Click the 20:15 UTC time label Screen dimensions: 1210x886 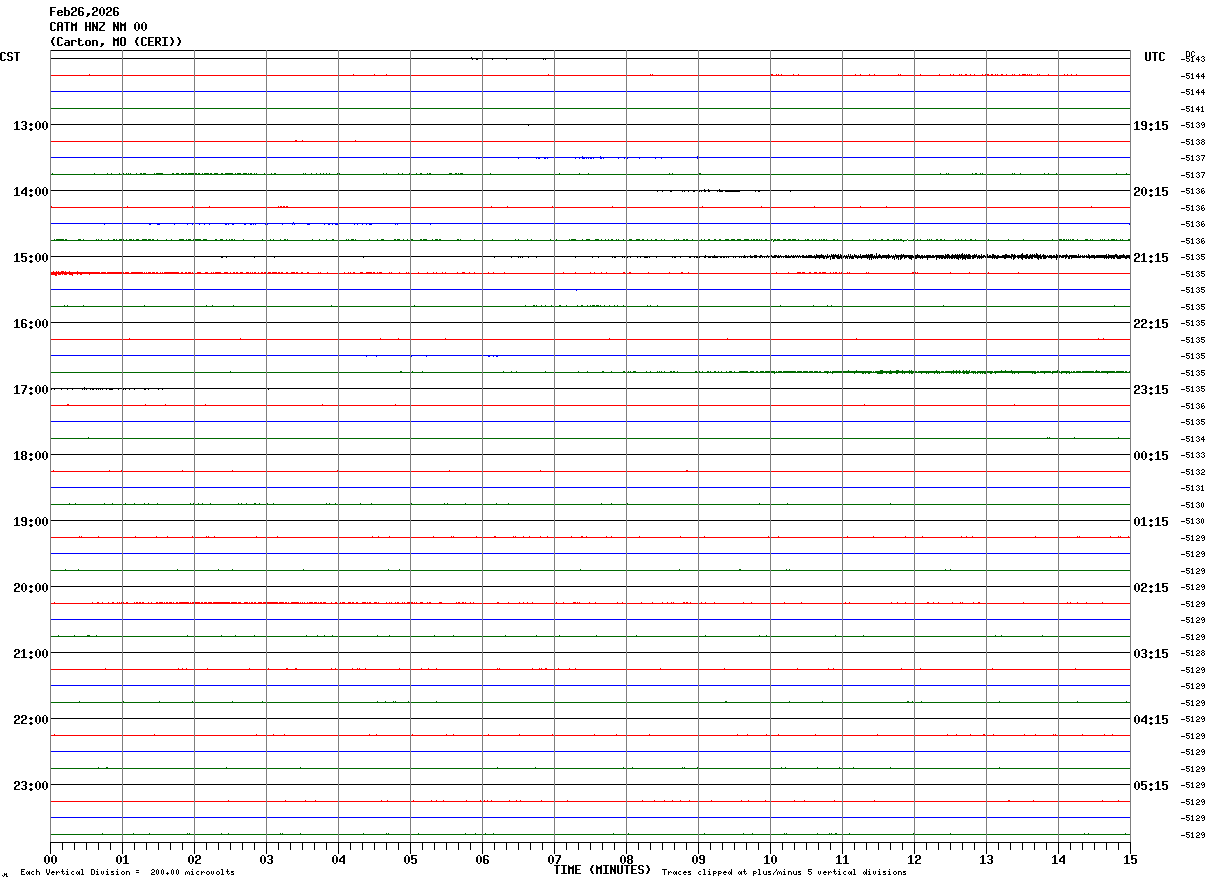(x=1150, y=192)
